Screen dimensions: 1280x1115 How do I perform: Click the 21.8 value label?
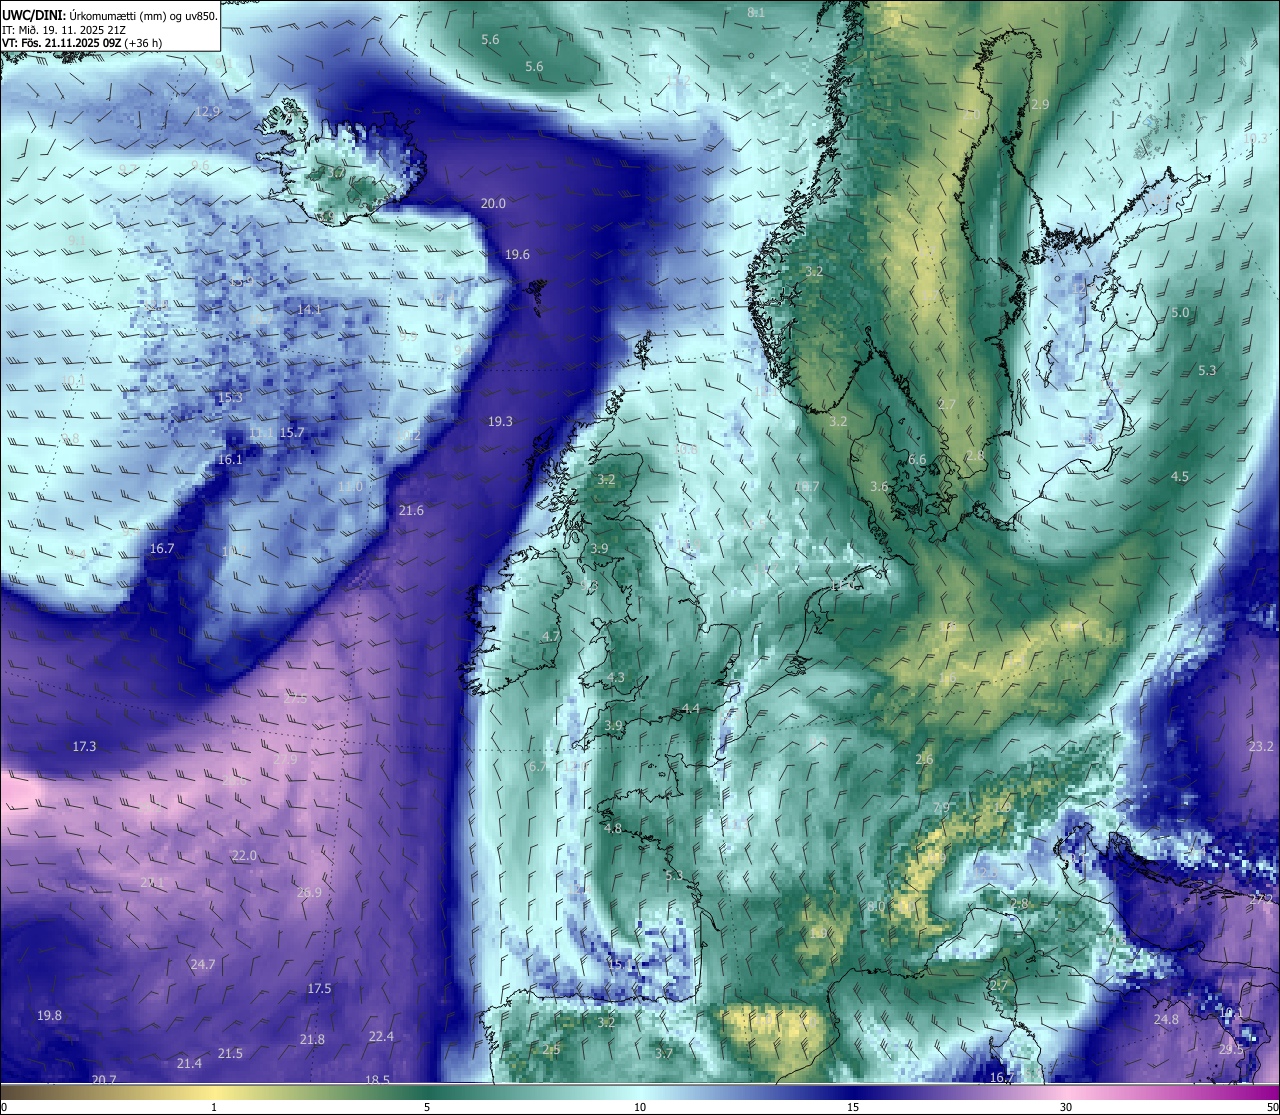pos(312,1039)
